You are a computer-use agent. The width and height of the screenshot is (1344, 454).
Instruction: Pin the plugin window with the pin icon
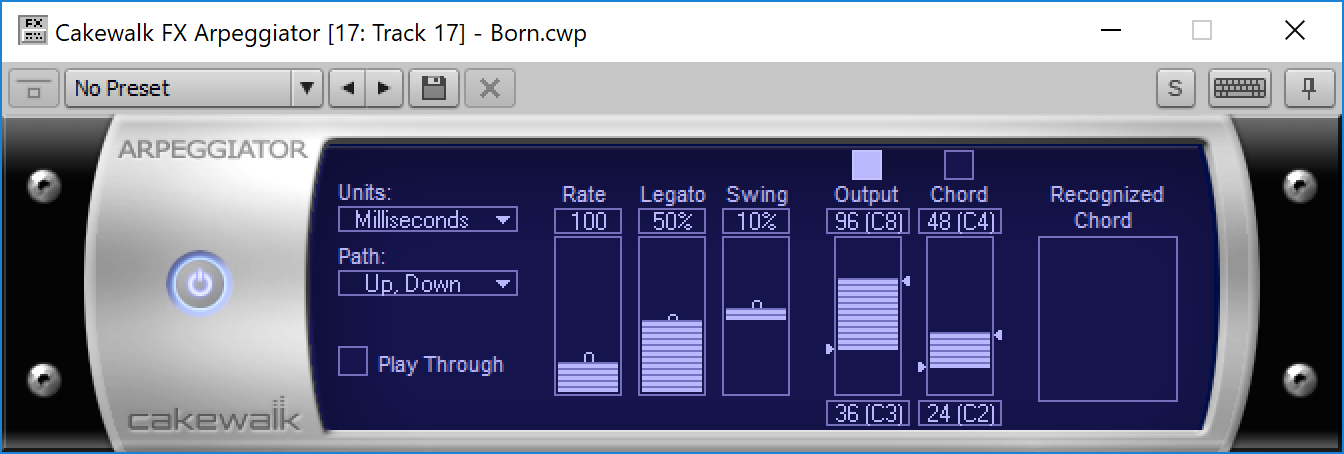click(x=1308, y=88)
